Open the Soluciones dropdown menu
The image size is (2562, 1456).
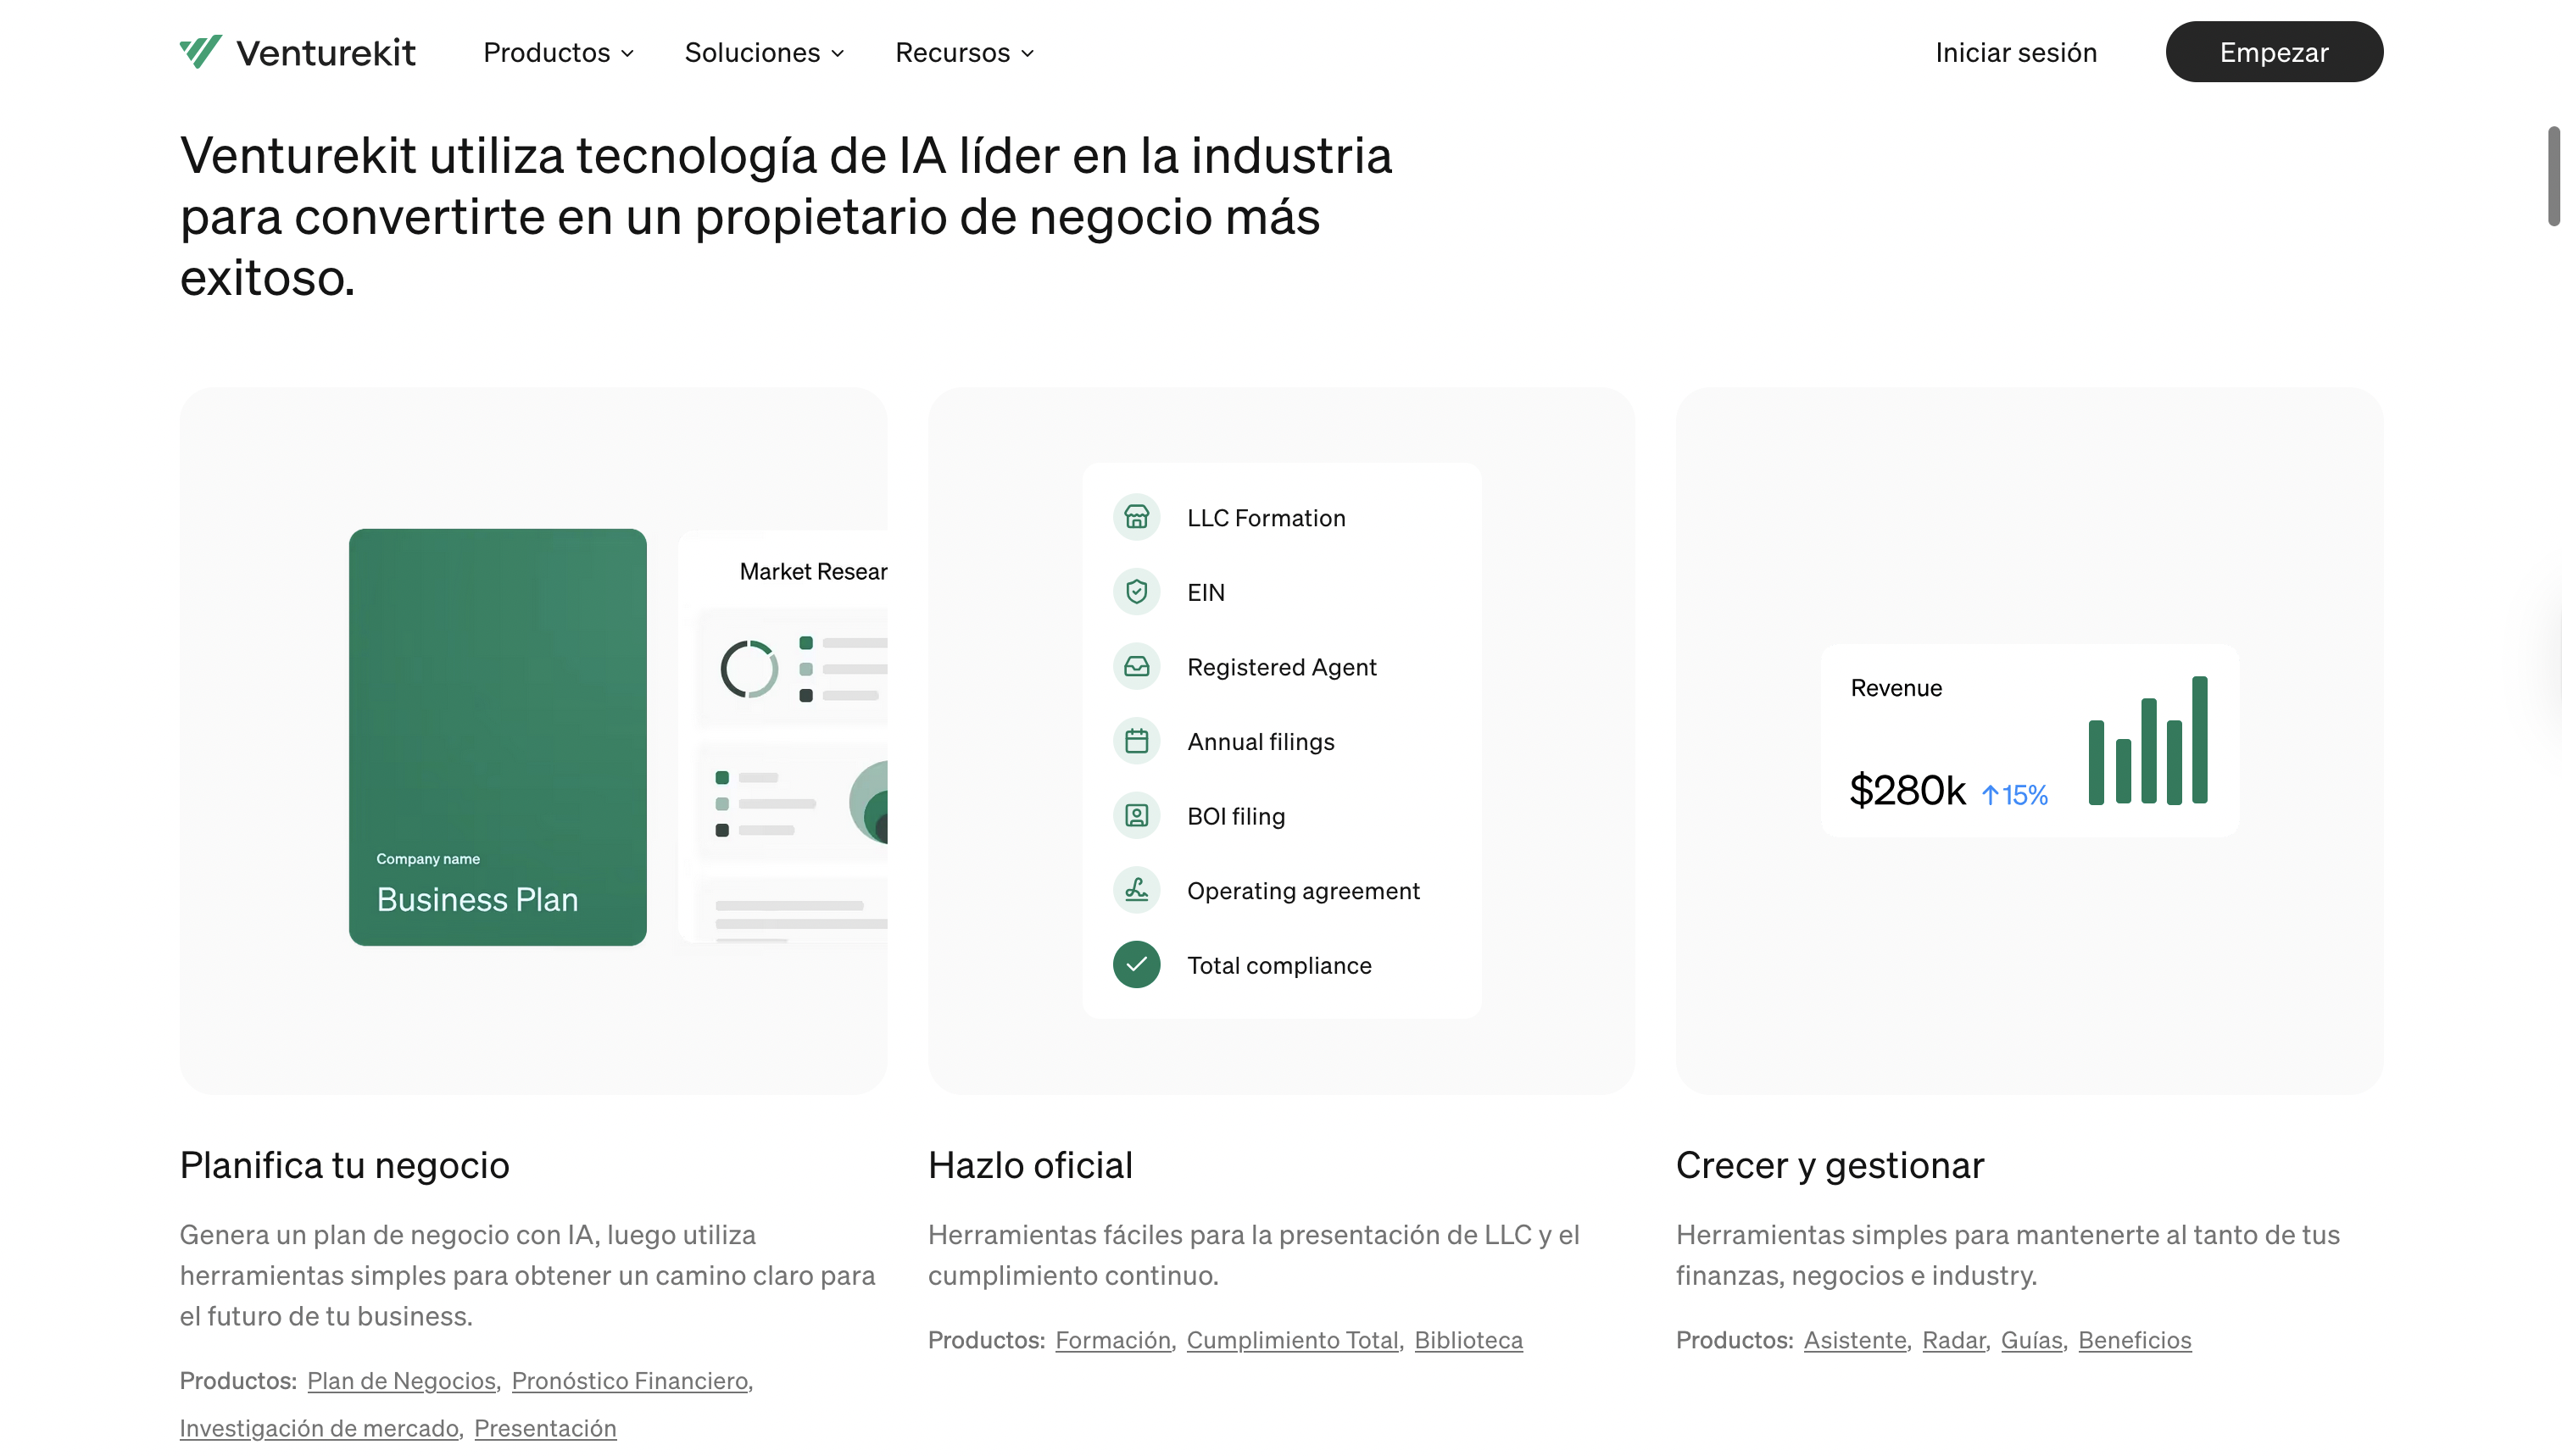(764, 52)
